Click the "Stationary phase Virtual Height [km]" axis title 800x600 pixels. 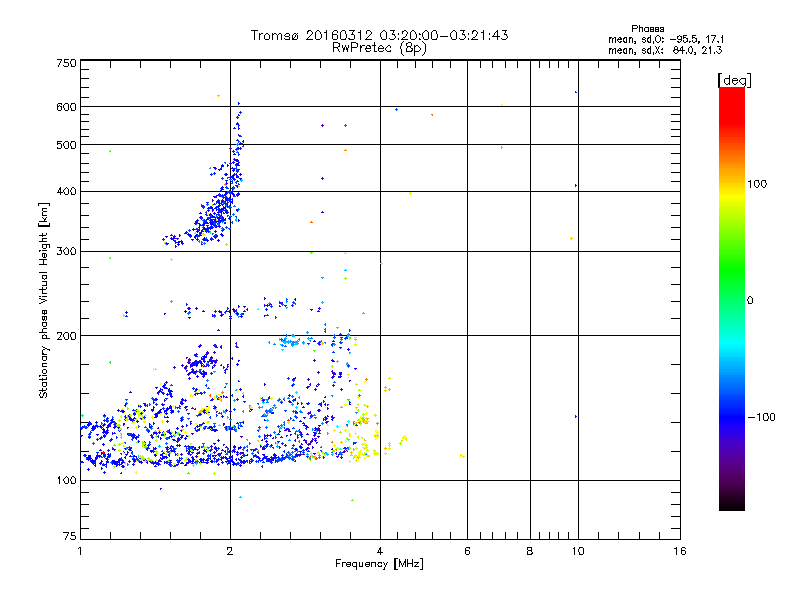44,301
